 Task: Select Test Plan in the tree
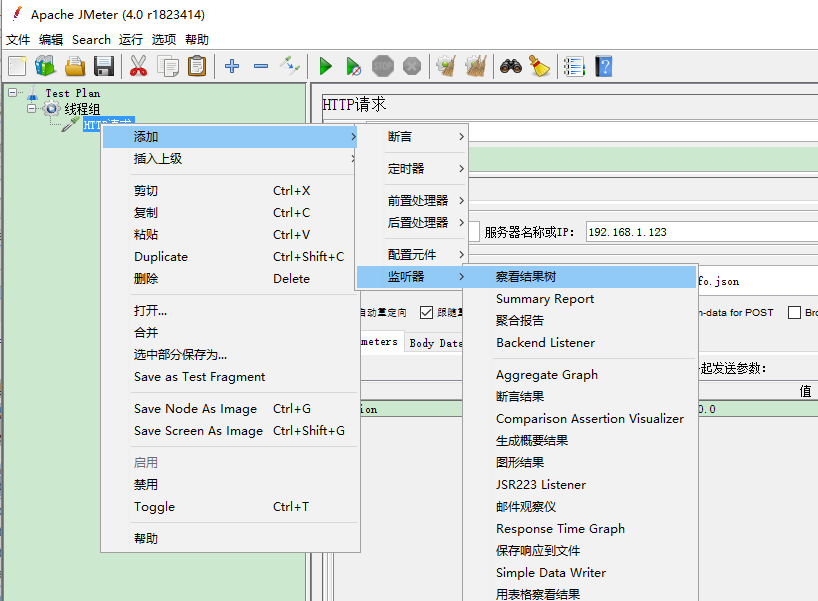coord(73,93)
